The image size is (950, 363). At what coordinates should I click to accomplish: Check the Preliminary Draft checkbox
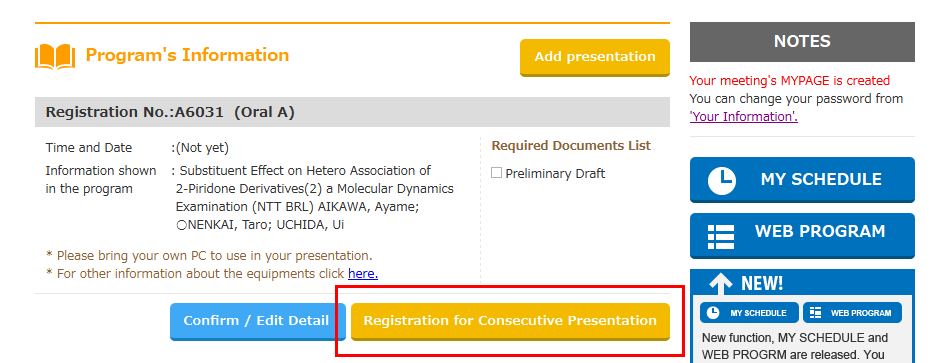click(x=496, y=173)
